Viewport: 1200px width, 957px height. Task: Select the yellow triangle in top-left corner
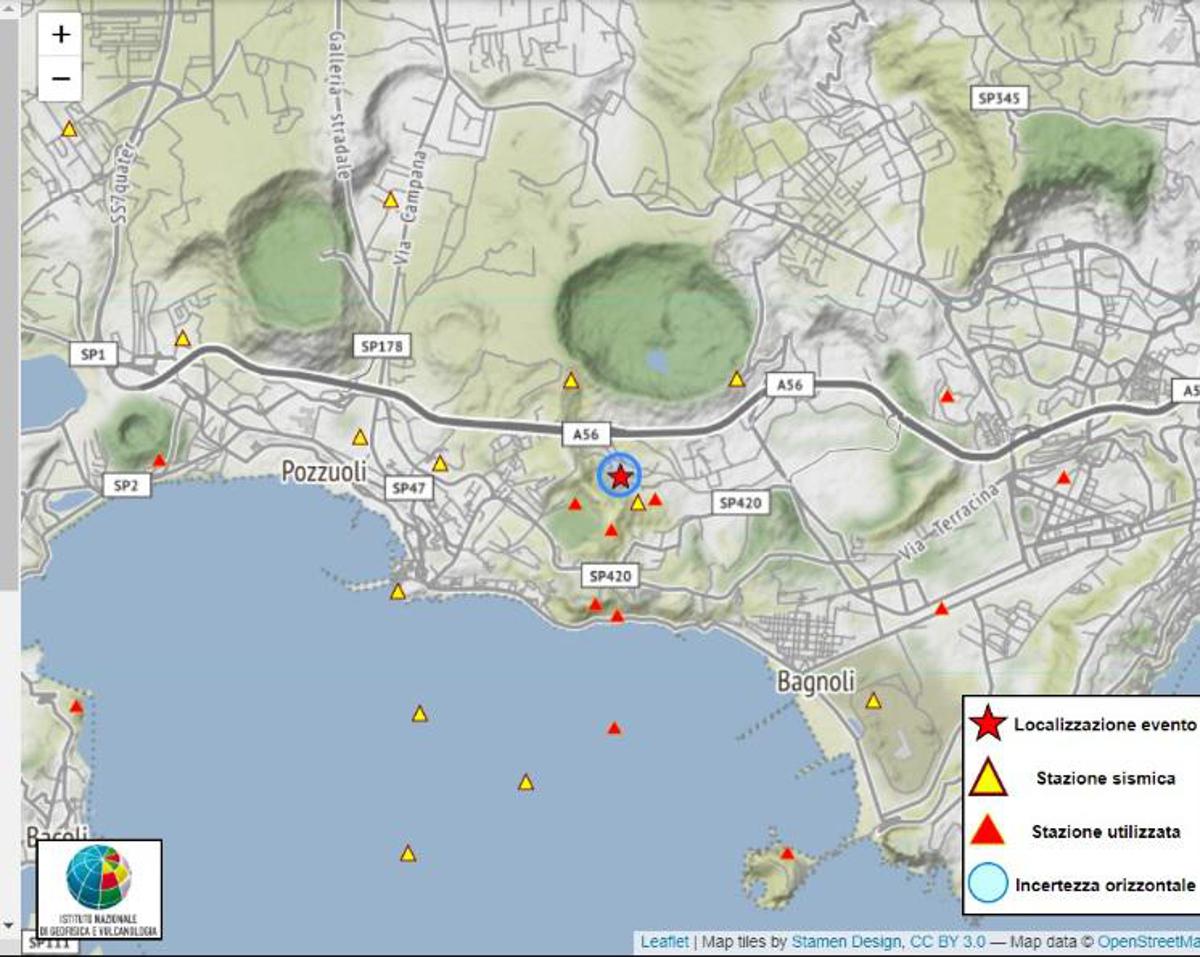[x=69, y=129]
